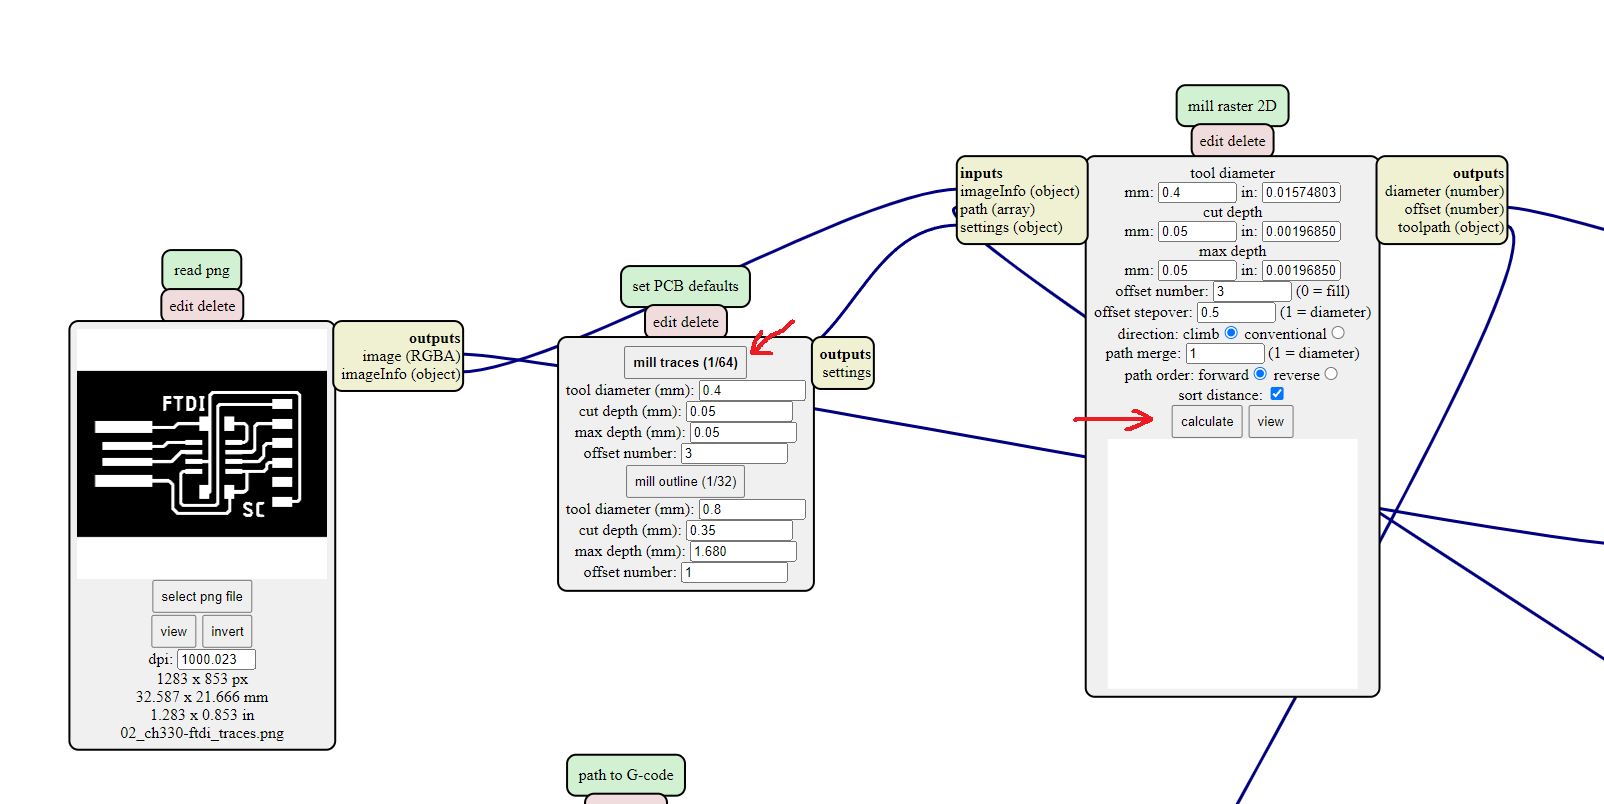Click toolpath (object) output

(x=1450, y=227)
